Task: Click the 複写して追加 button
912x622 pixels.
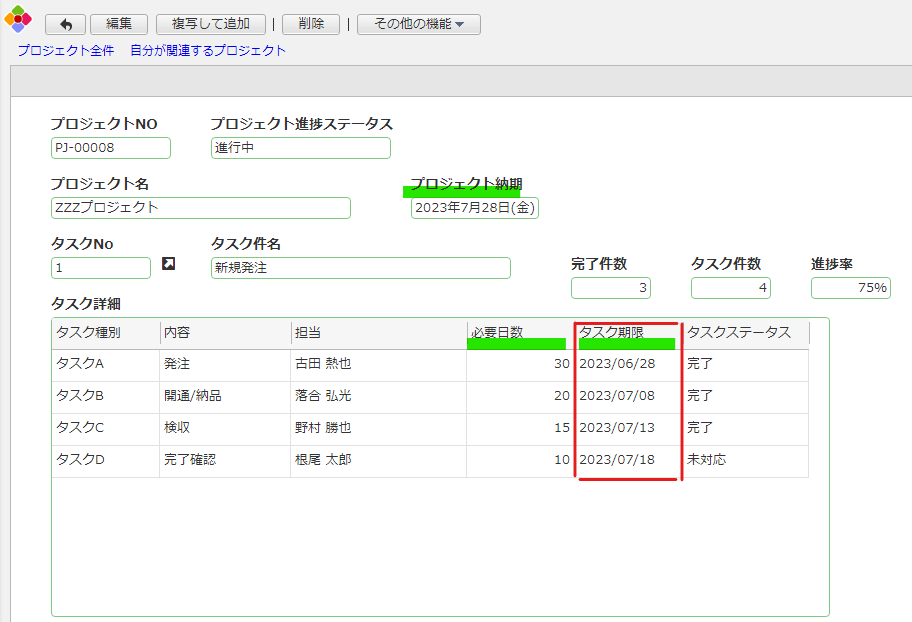Action: click(211, 25)
